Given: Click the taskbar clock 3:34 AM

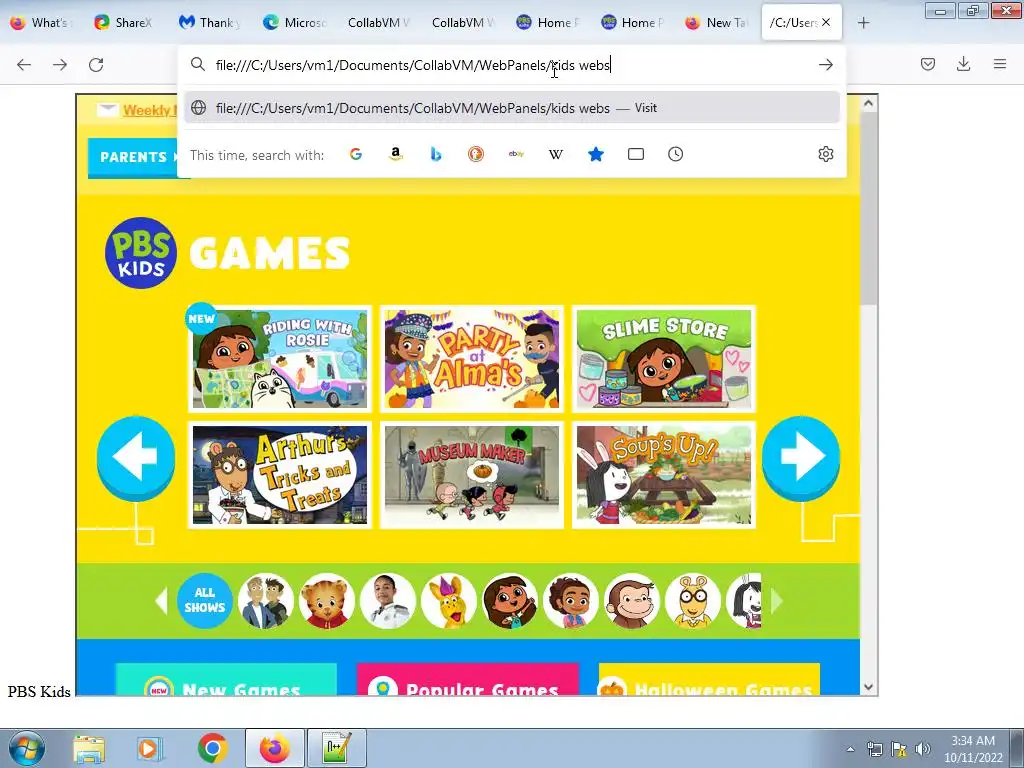Looking at the screenshot, I should click(973, 748).
